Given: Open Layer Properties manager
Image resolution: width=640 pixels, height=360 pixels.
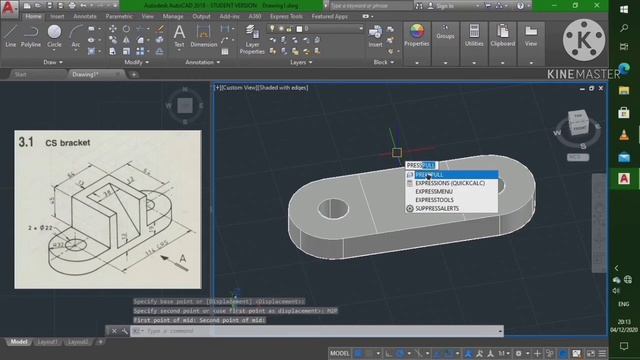Looking at the screenshot, I should pyautogui.click(x=252, y=40).
